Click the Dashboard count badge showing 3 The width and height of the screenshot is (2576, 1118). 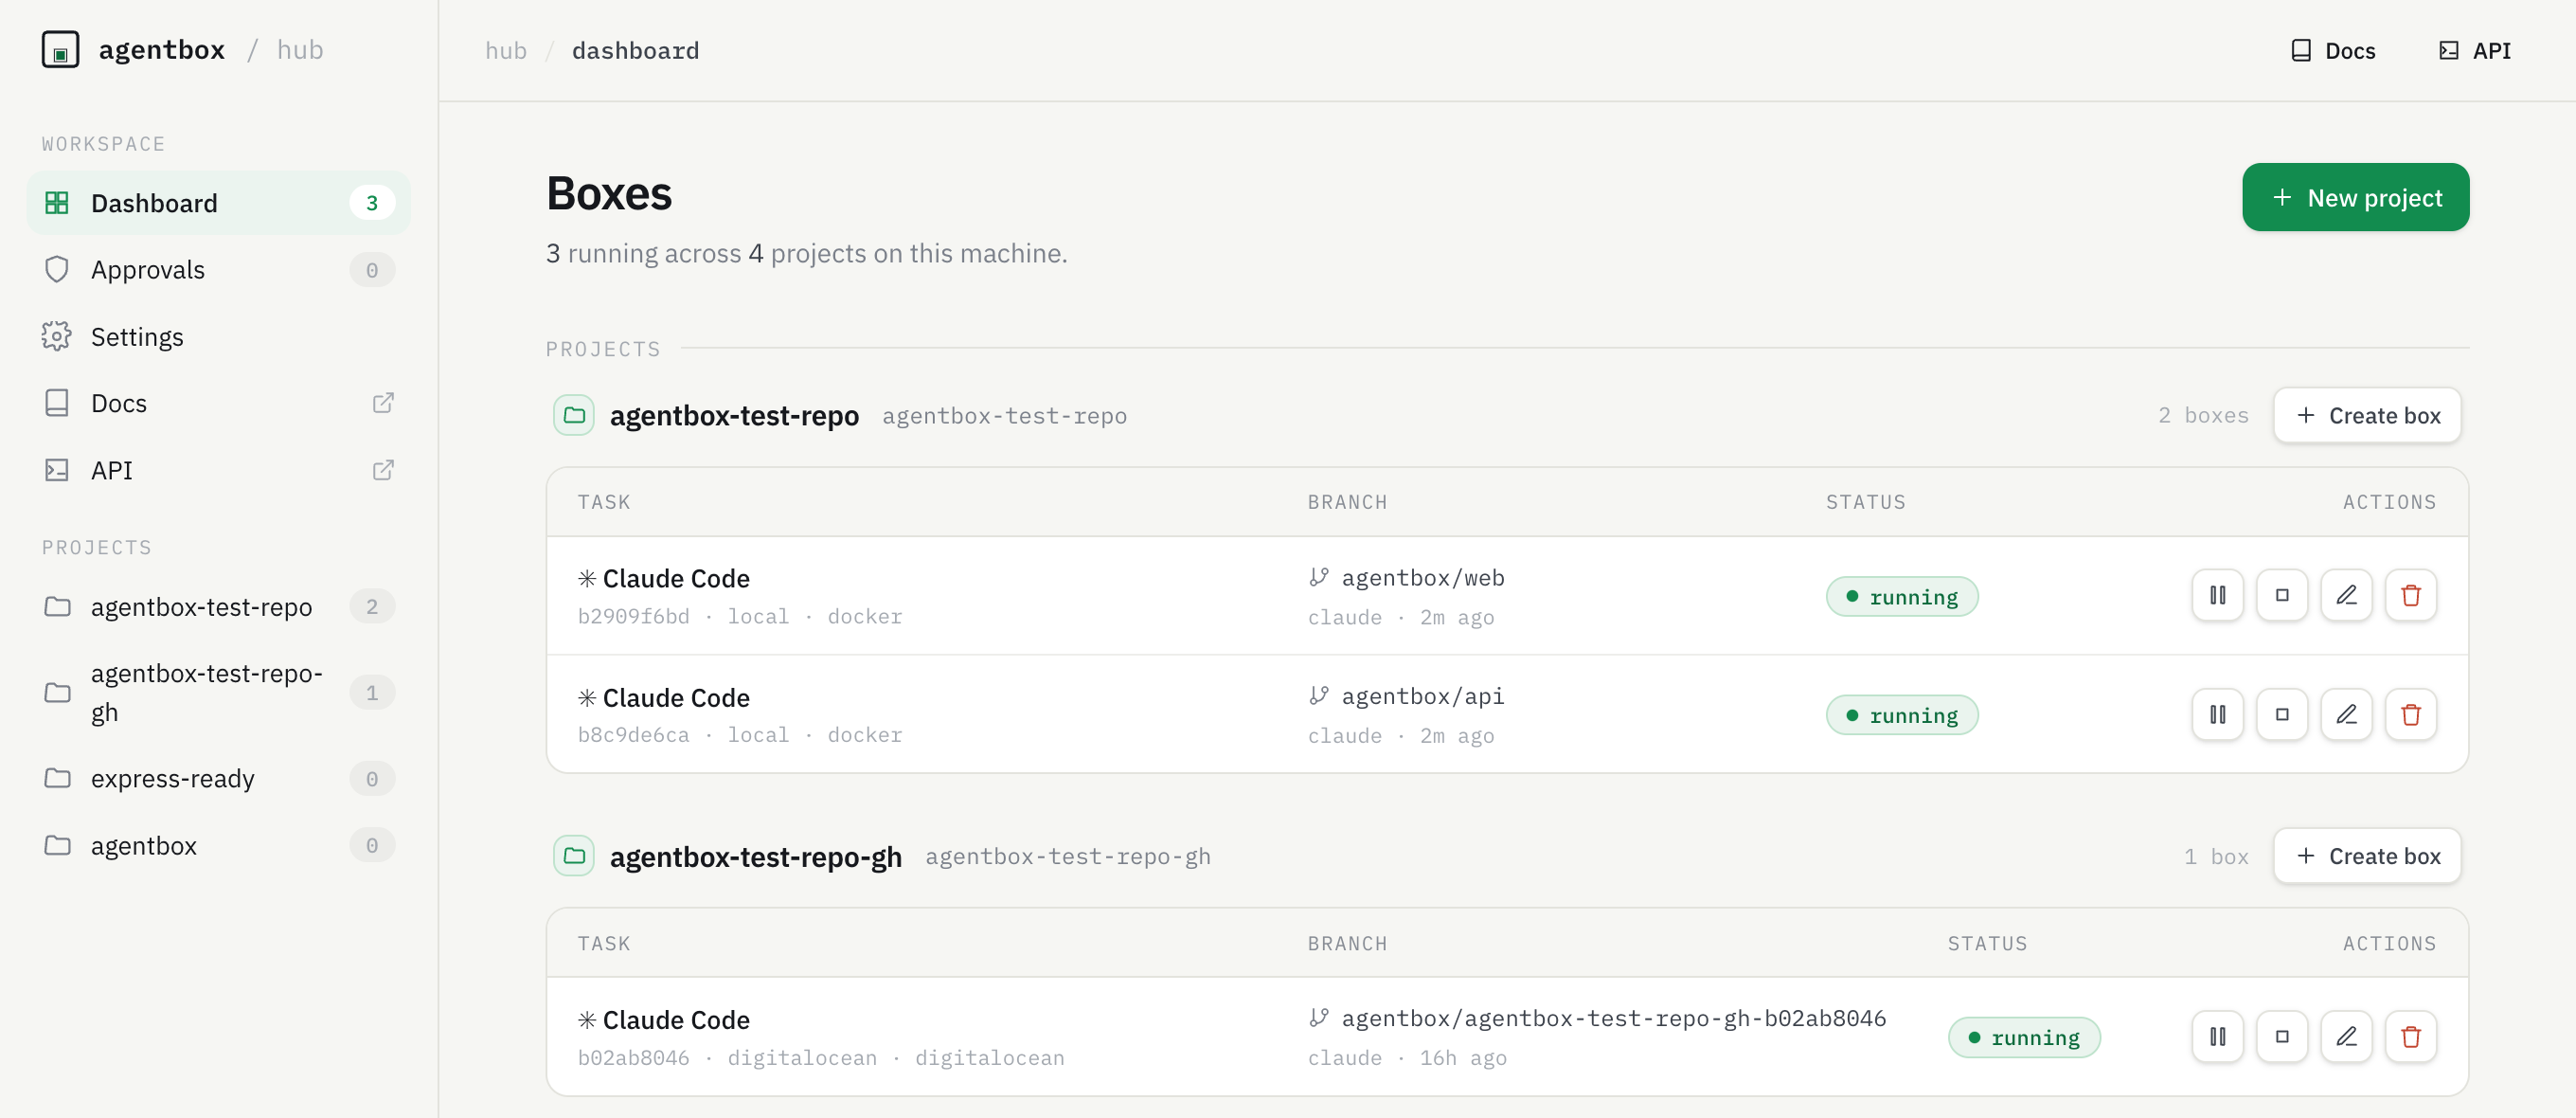[x=372, y=203]
